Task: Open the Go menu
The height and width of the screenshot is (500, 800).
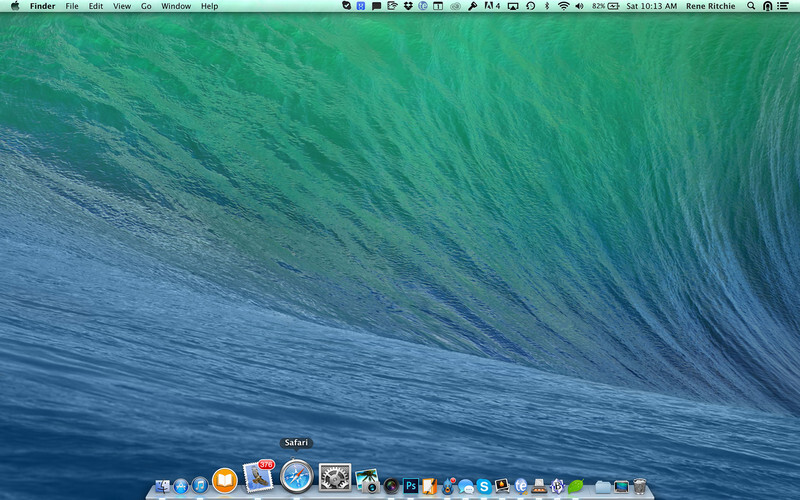Action: [146, 6]
